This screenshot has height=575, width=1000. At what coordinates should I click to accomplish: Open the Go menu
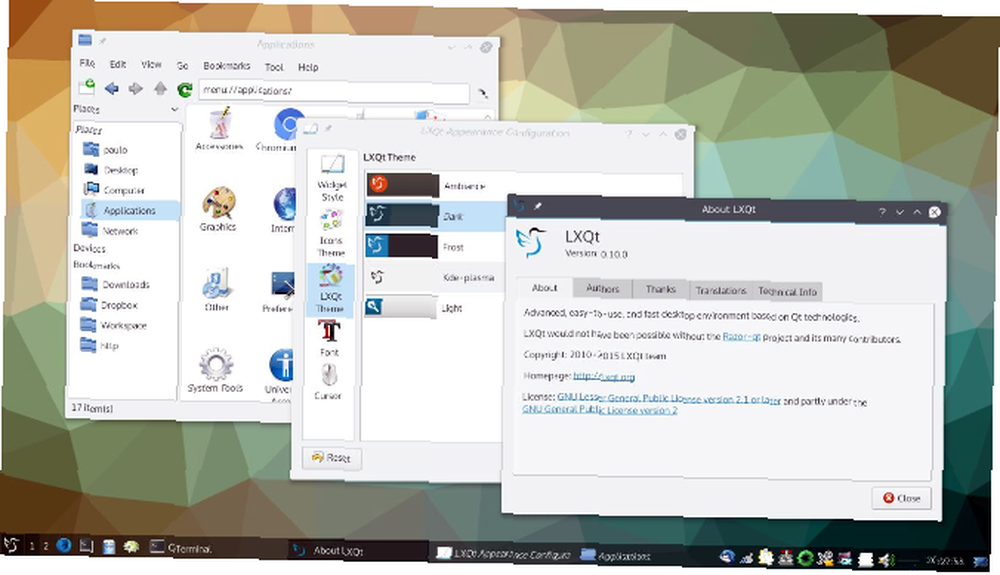pos(182,66)
